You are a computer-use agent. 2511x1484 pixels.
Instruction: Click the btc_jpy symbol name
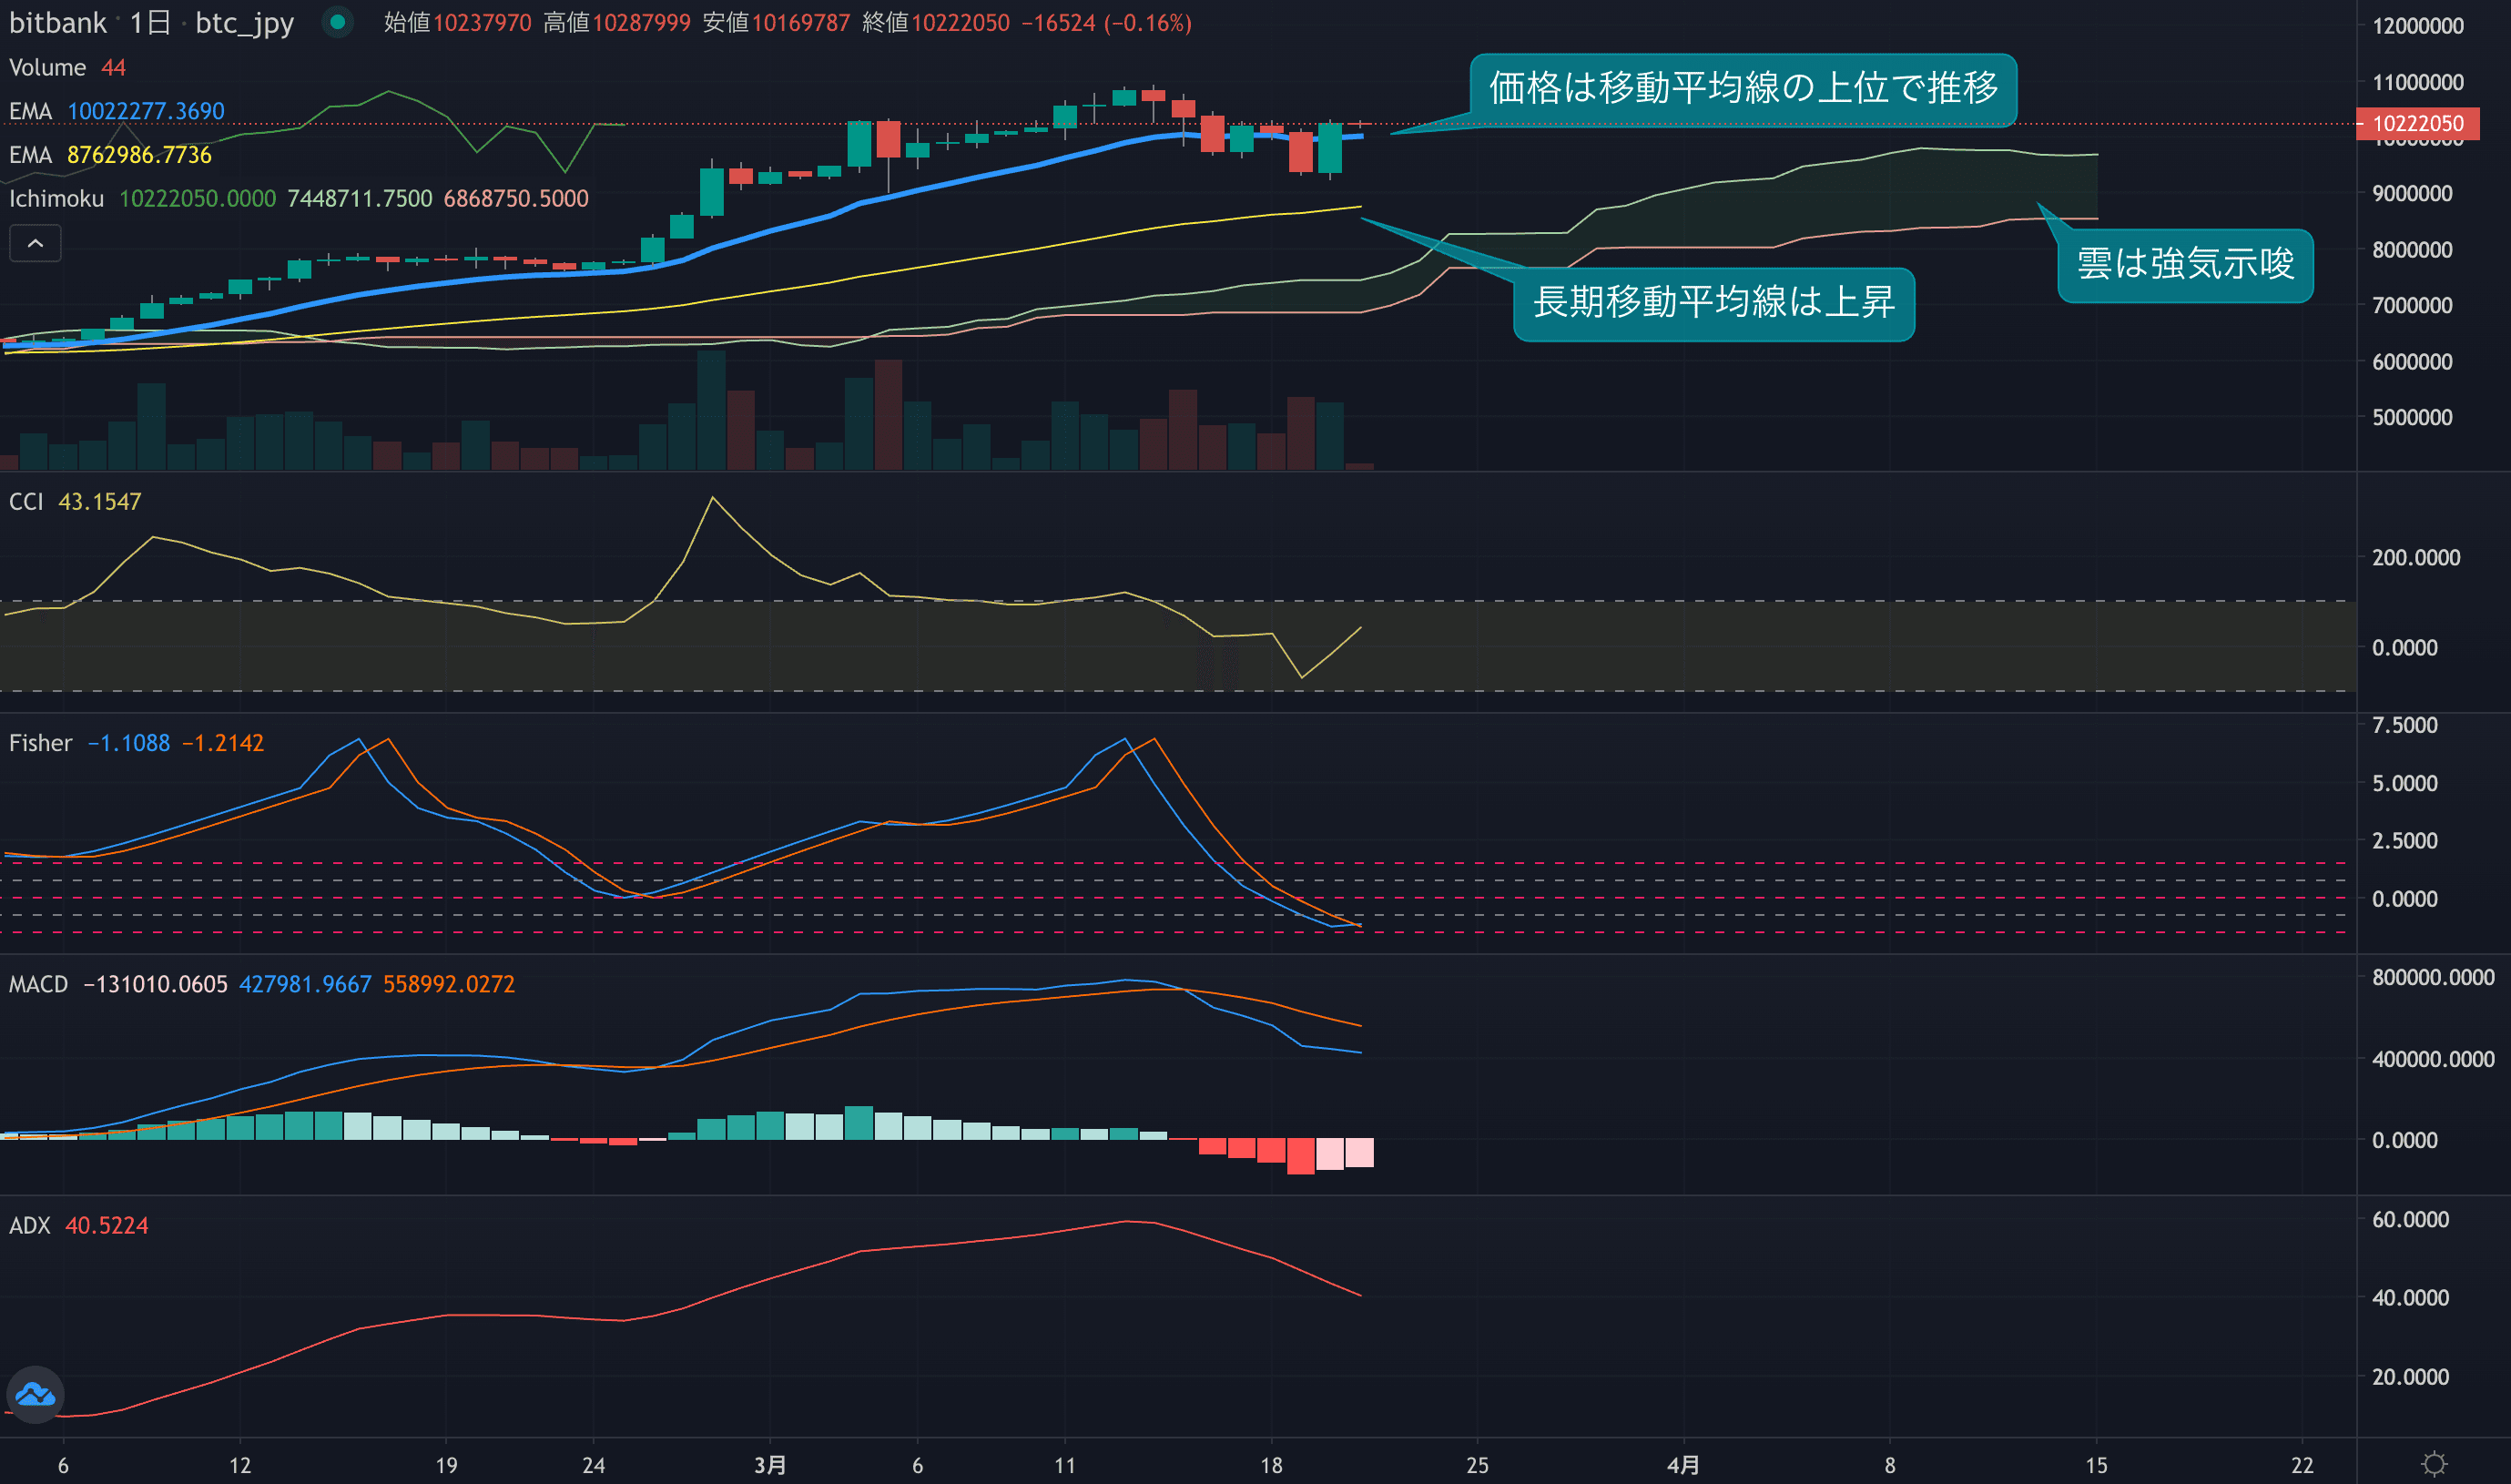244,22
